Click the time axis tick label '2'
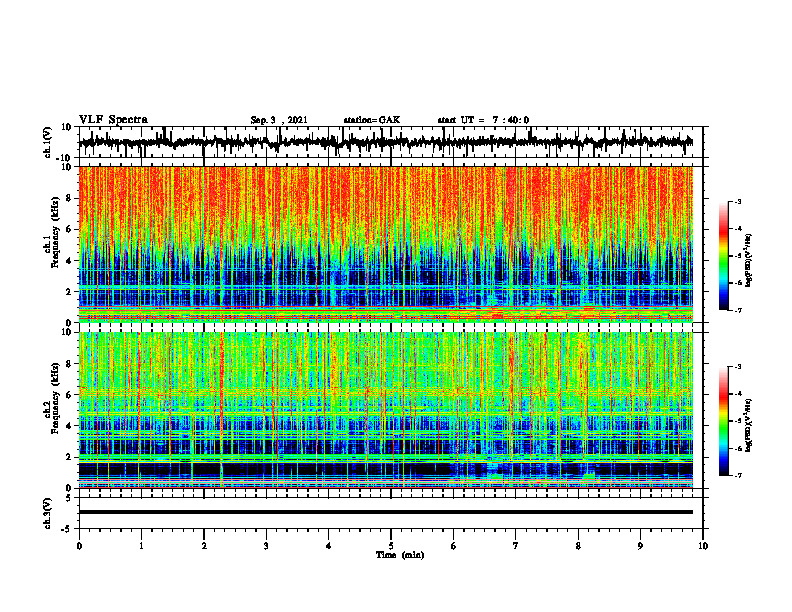This screenshot has height=612, width=792. tap(204, 546)
